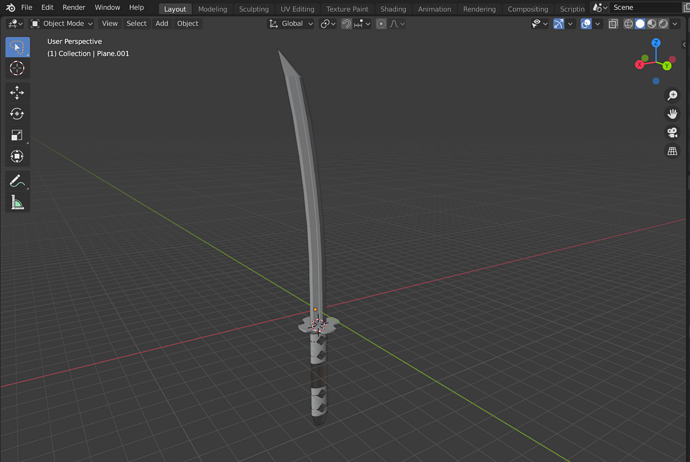The width and height of the screenshot is (690, 462).
Task: Click the pan view hand icon
Action: pos(672,114)
